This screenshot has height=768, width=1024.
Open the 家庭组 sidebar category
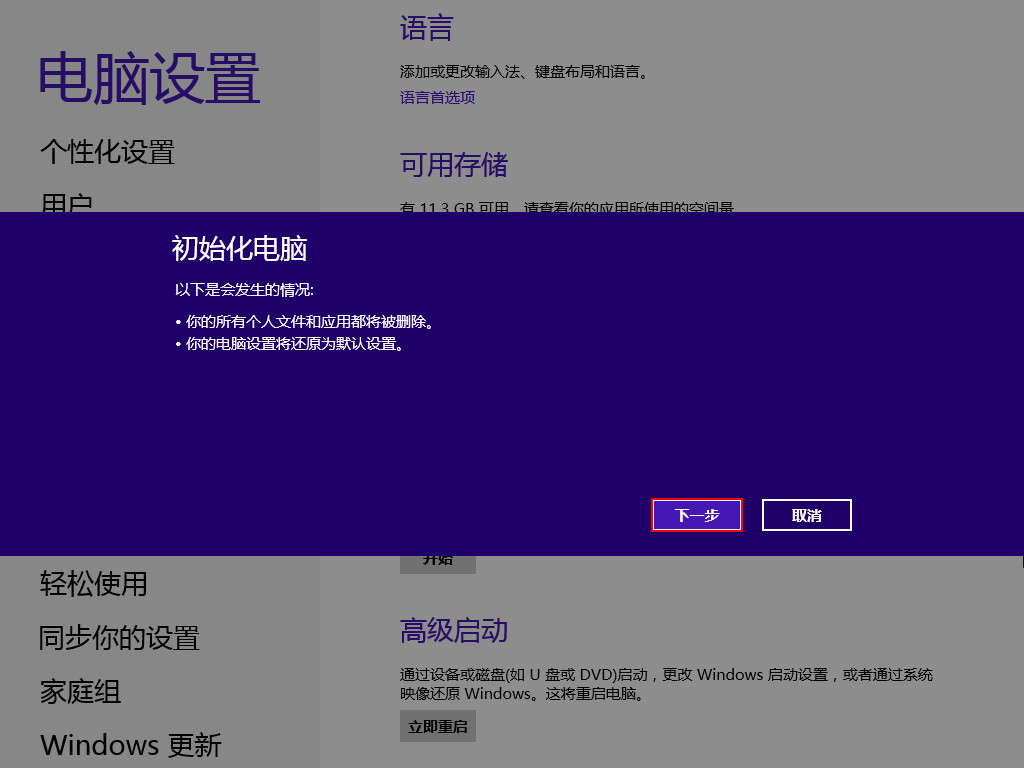pos(80,691)
